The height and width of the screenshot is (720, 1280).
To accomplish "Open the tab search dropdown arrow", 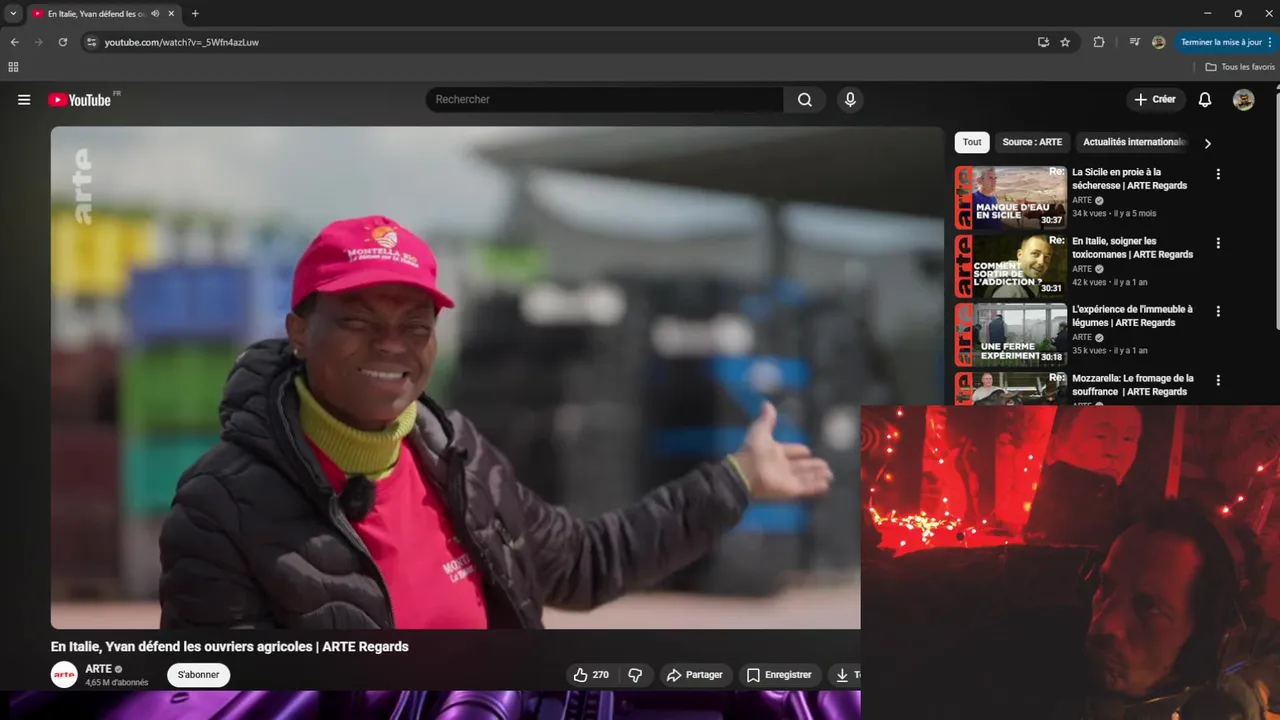I will pos(13,14).
